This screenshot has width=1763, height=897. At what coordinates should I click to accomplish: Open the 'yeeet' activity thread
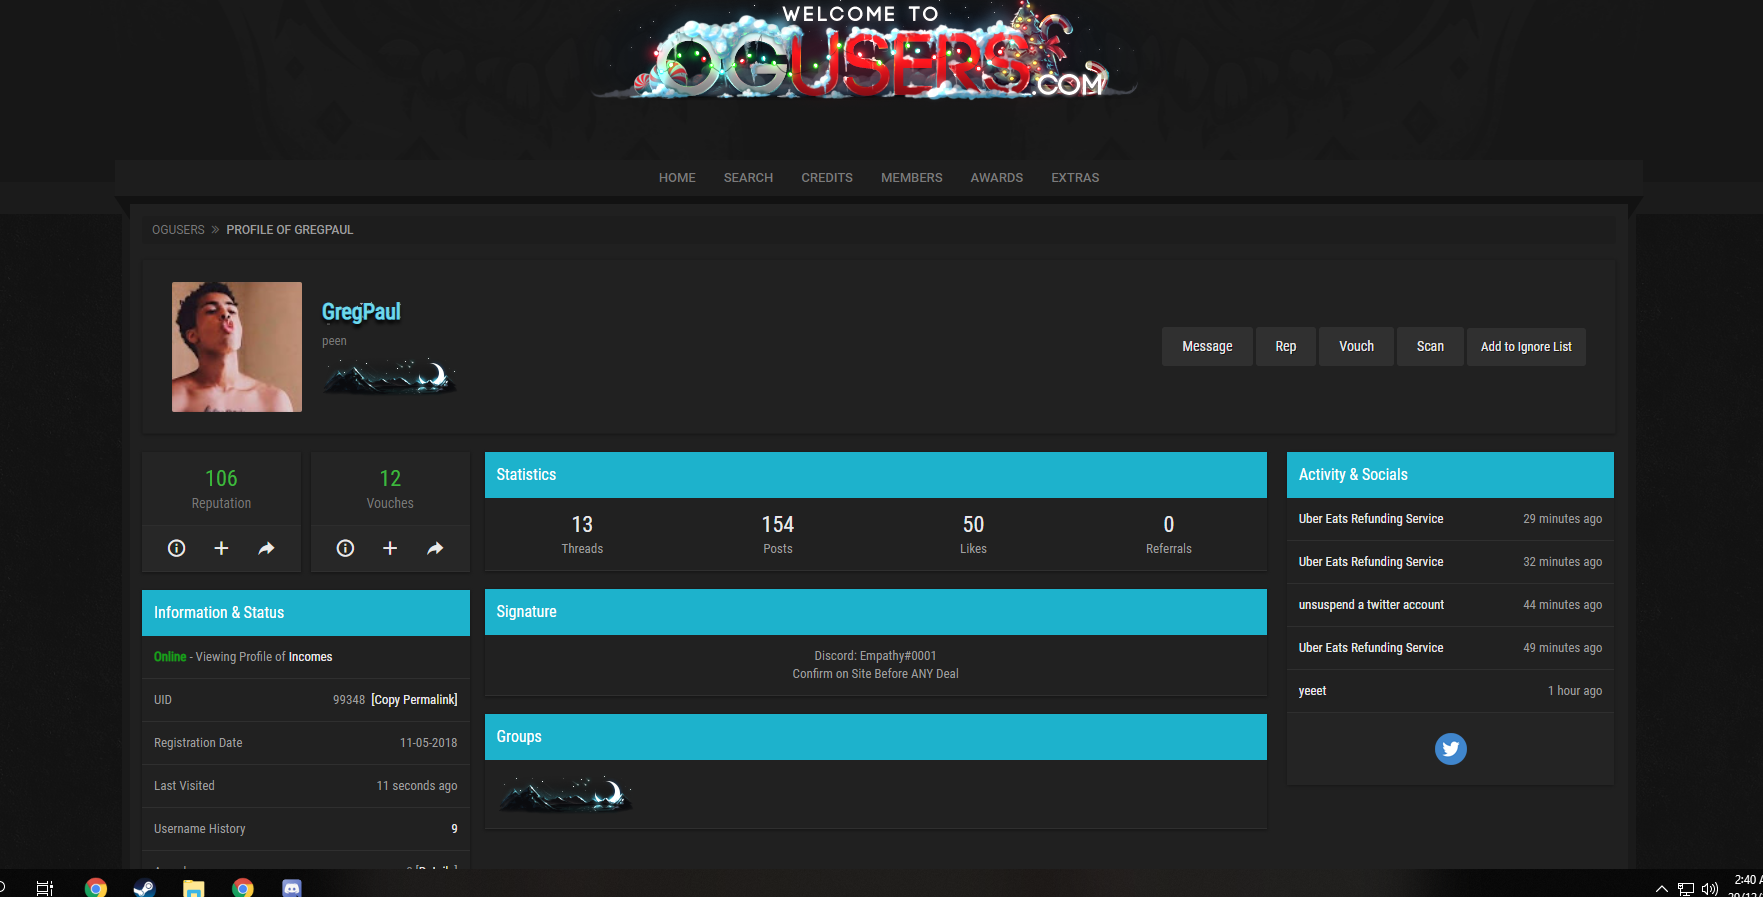tap(1312, 691)
